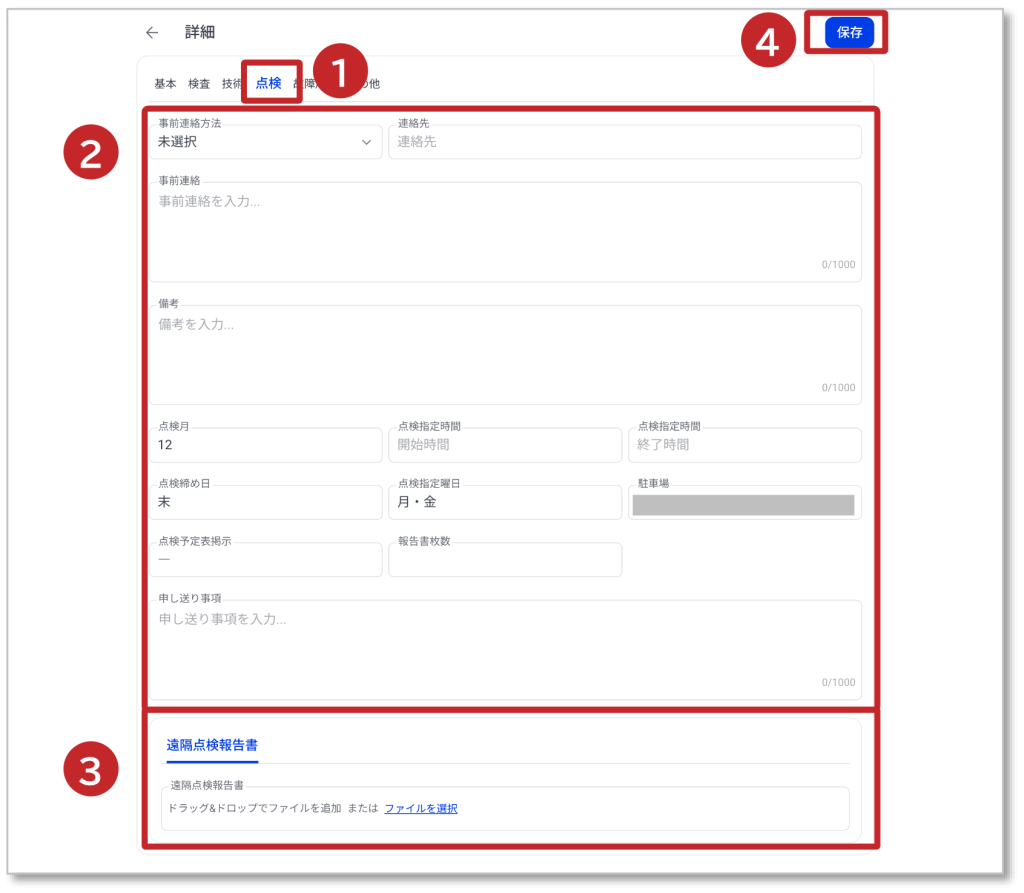Click the 報告書枚数 input field
This screenshot has height=893, width=1024.
[x=505, y=561]
